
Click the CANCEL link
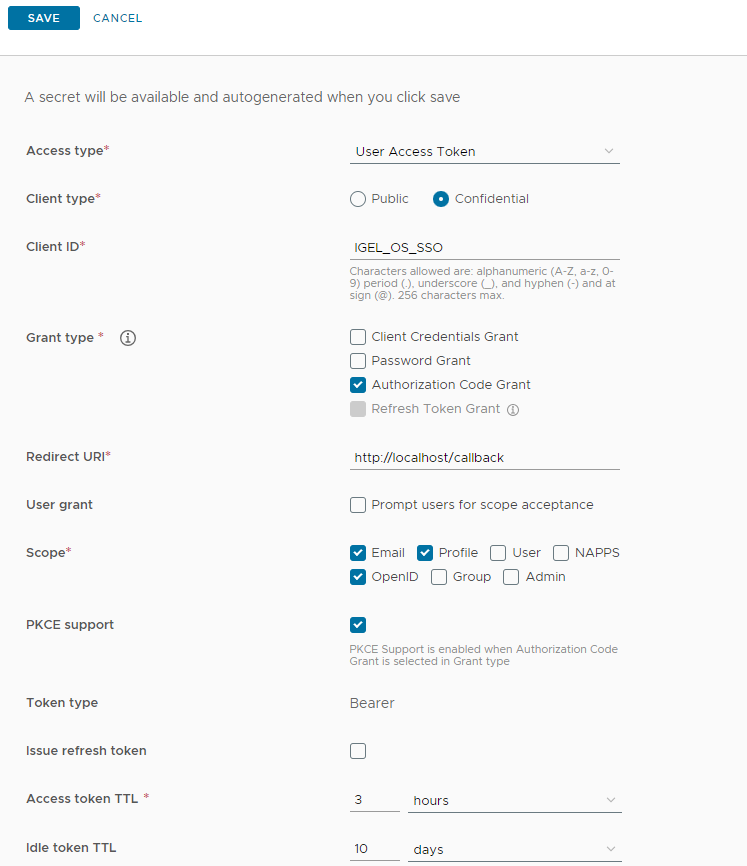click(118, 18)
